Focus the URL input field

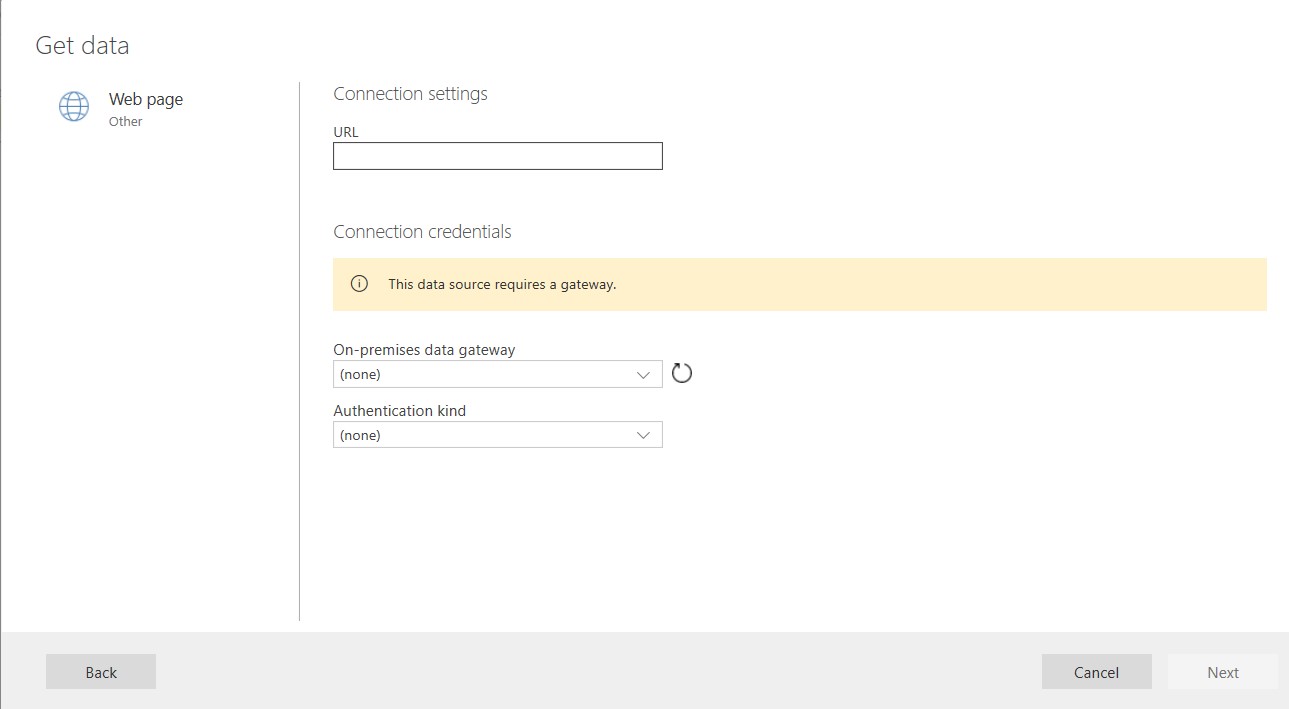point(497,156)
